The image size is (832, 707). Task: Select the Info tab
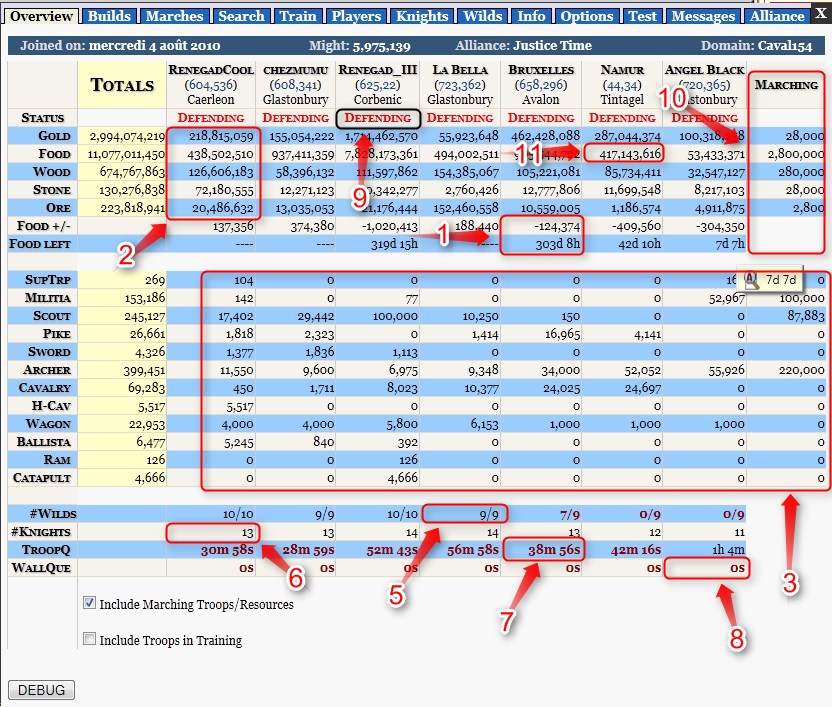531,16
